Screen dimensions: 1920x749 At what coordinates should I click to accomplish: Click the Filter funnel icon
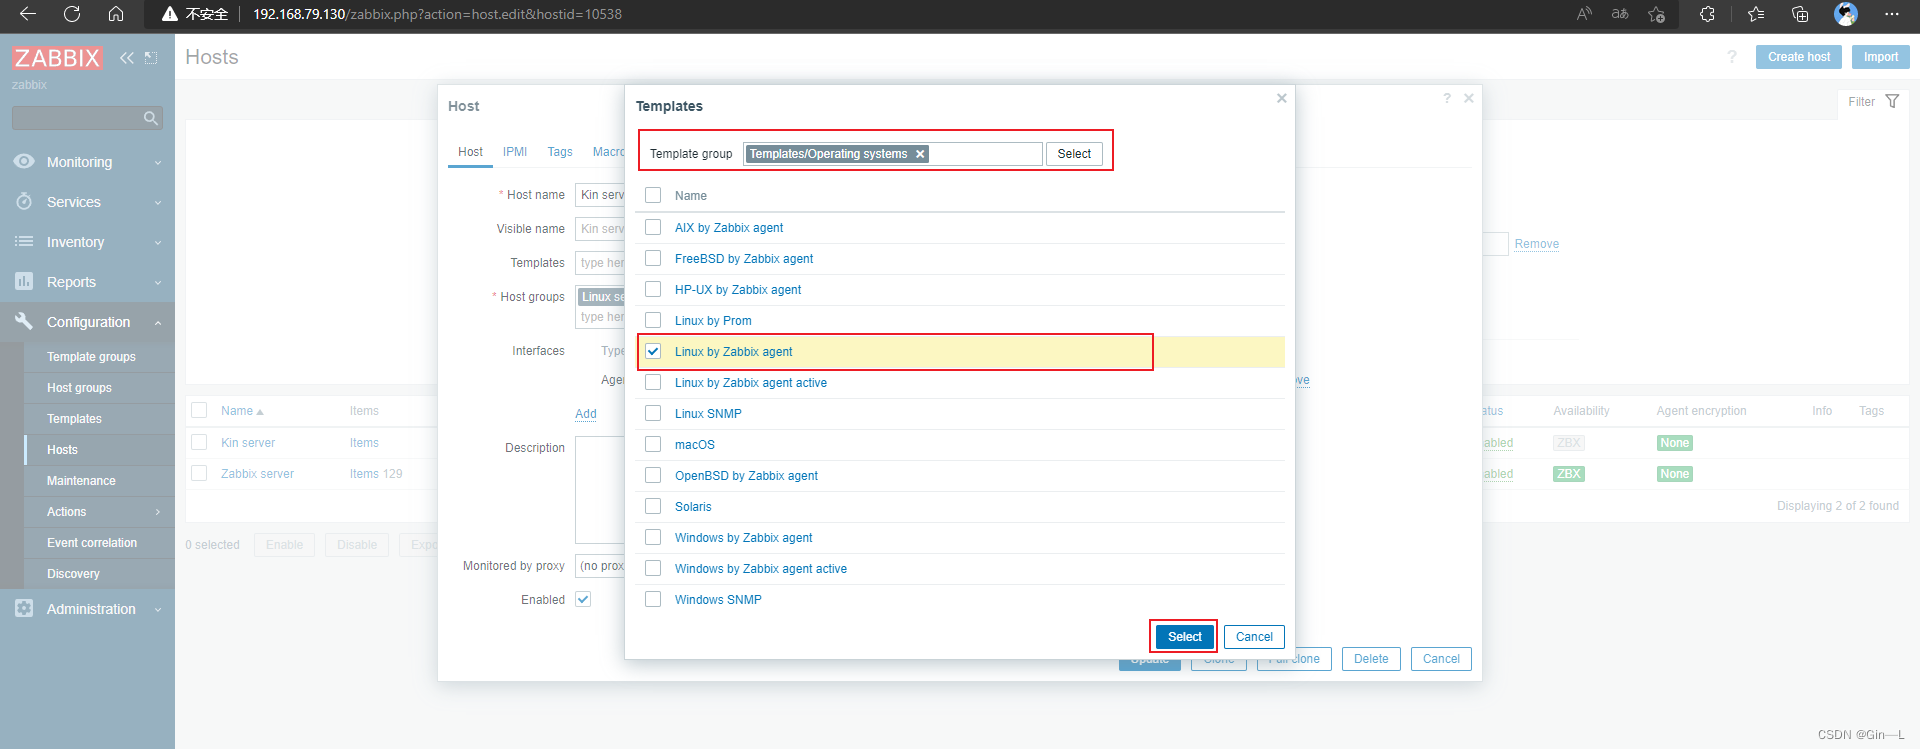tap(1892, 102)
